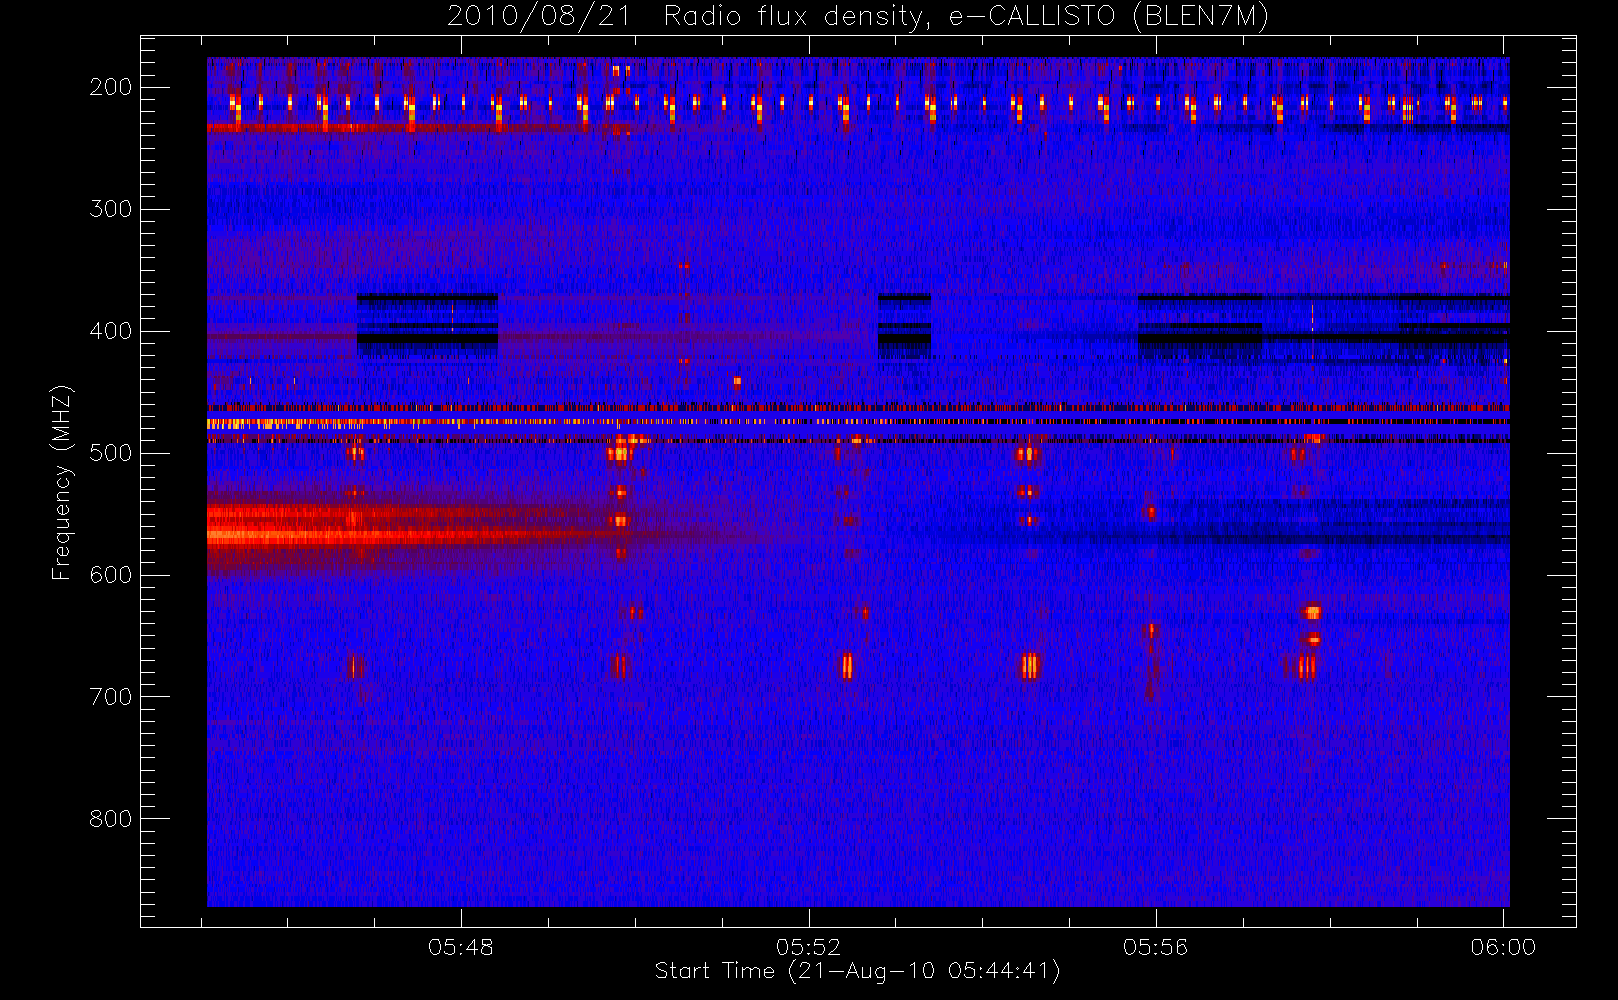The image size is (1618, 1000).
Task: Click the "Start Time (21-Aug-10 05:44:41)" label
Action: coord(858,971)
